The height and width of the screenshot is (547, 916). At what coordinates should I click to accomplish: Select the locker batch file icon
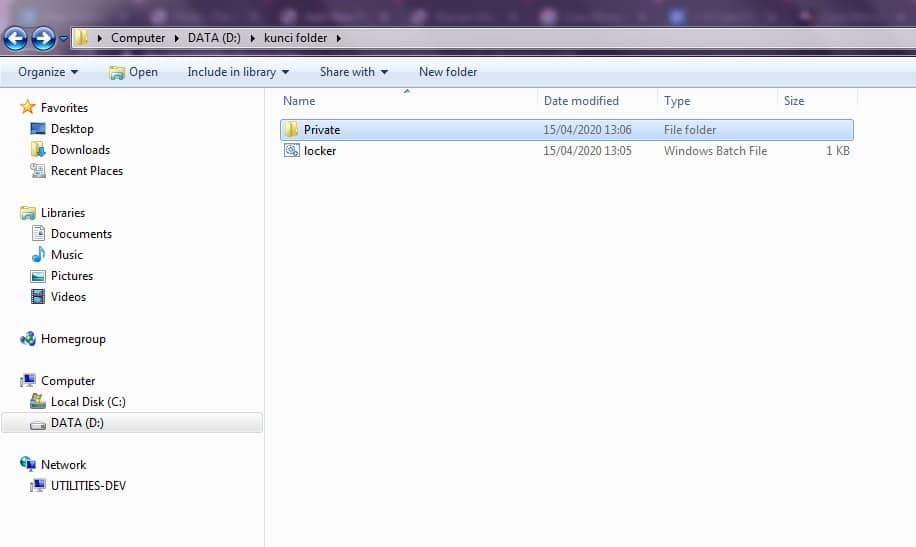pyautogui.click(x=292, y=150)
